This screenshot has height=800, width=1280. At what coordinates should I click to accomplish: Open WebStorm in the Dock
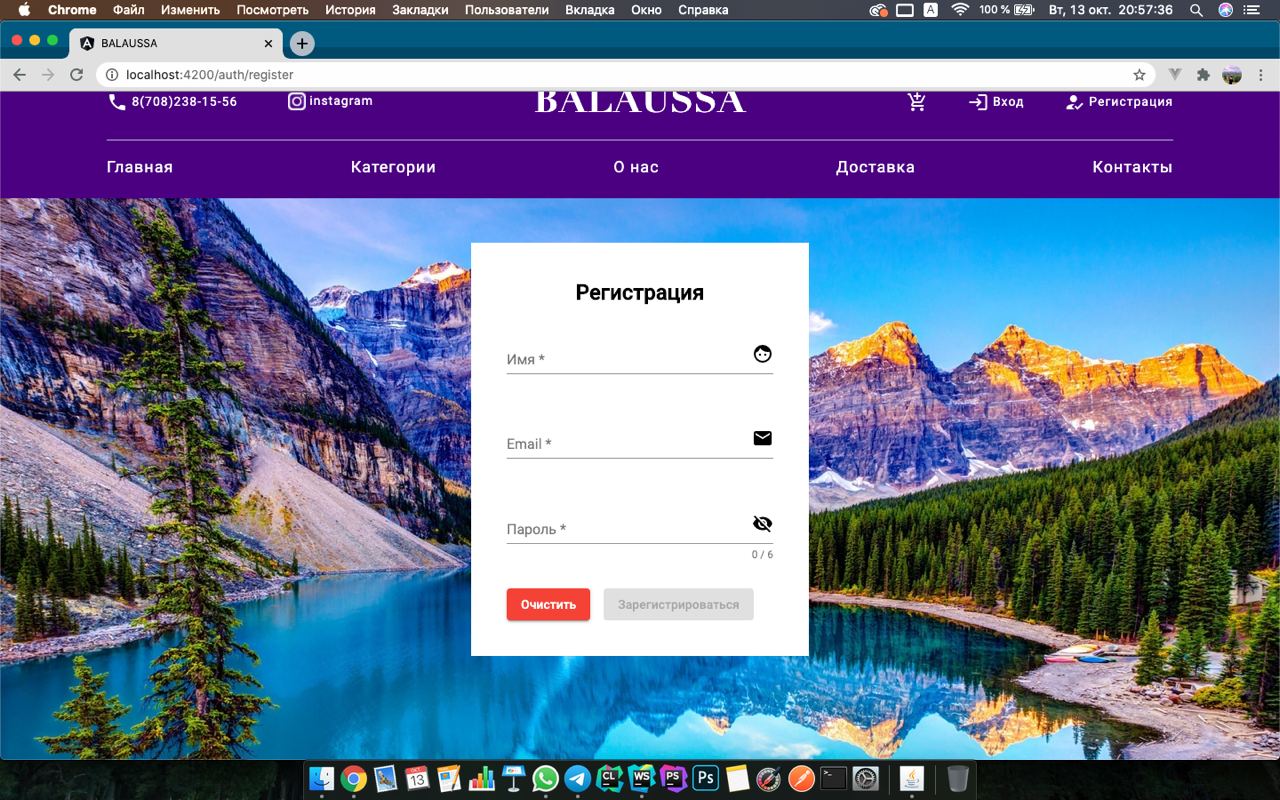click(x=641, y=778)
